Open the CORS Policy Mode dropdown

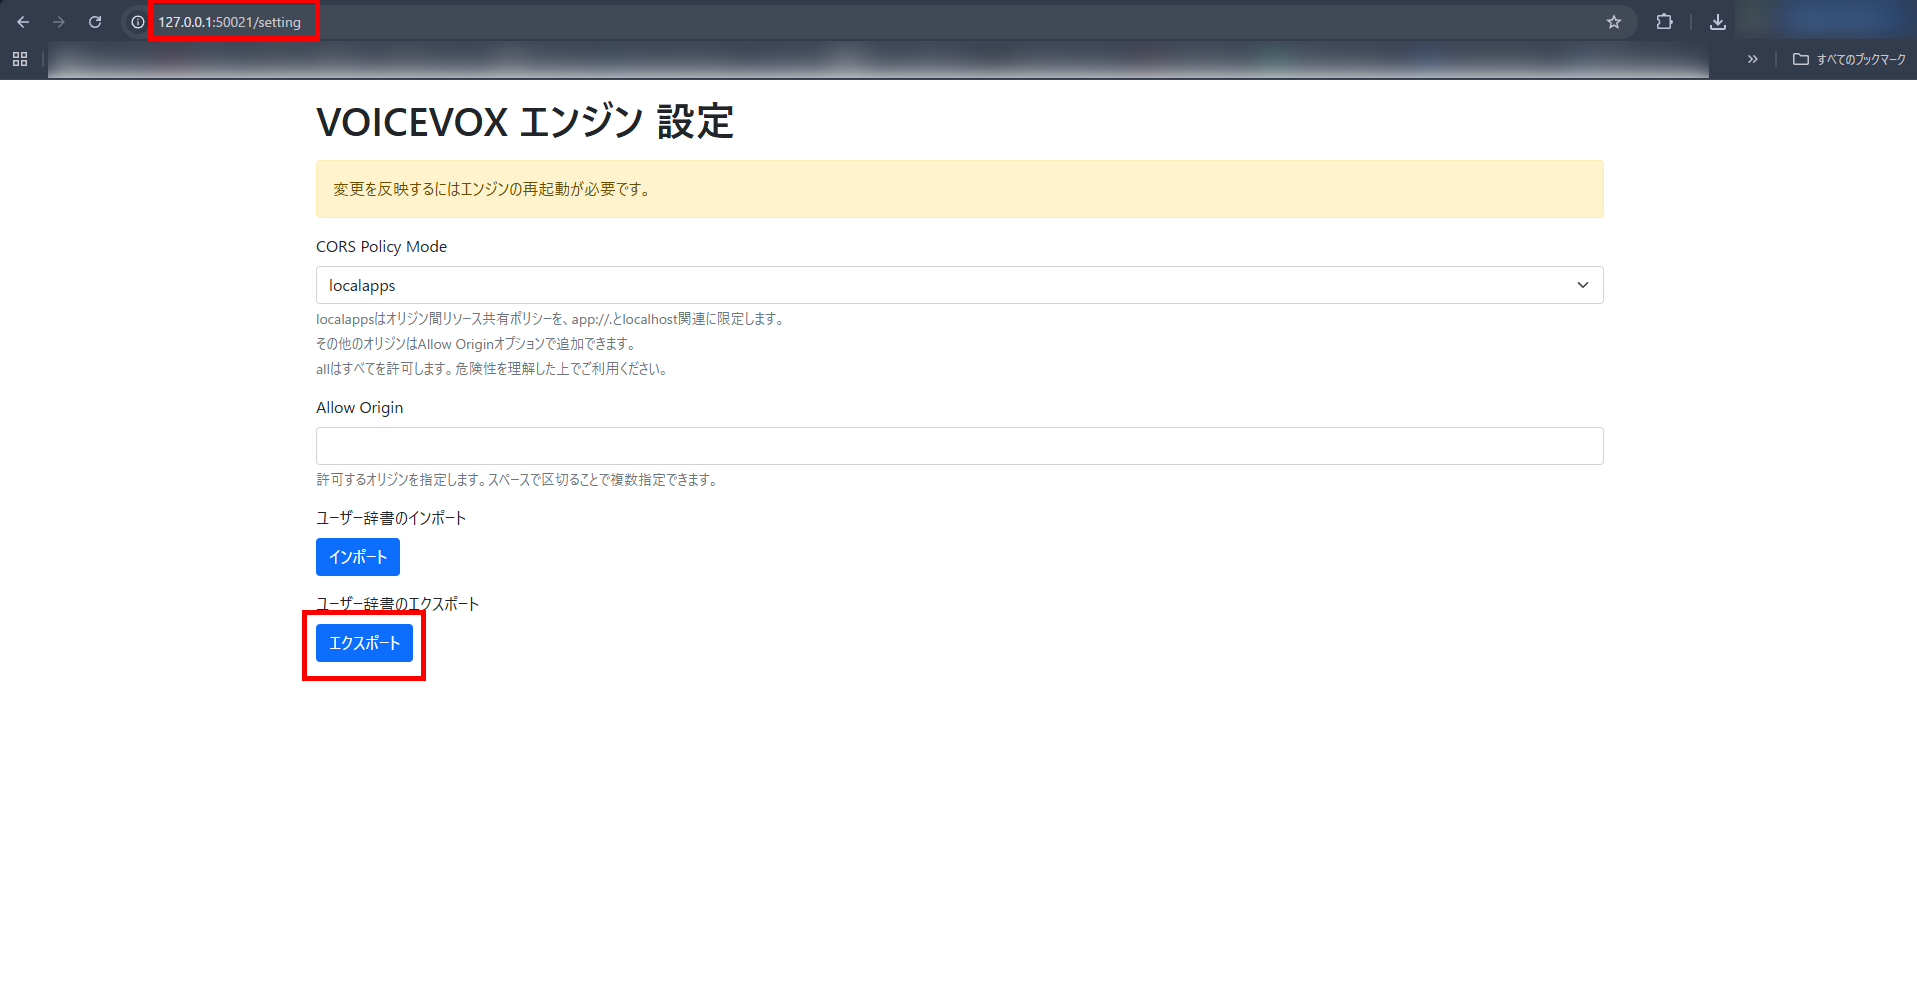[959, 285]
